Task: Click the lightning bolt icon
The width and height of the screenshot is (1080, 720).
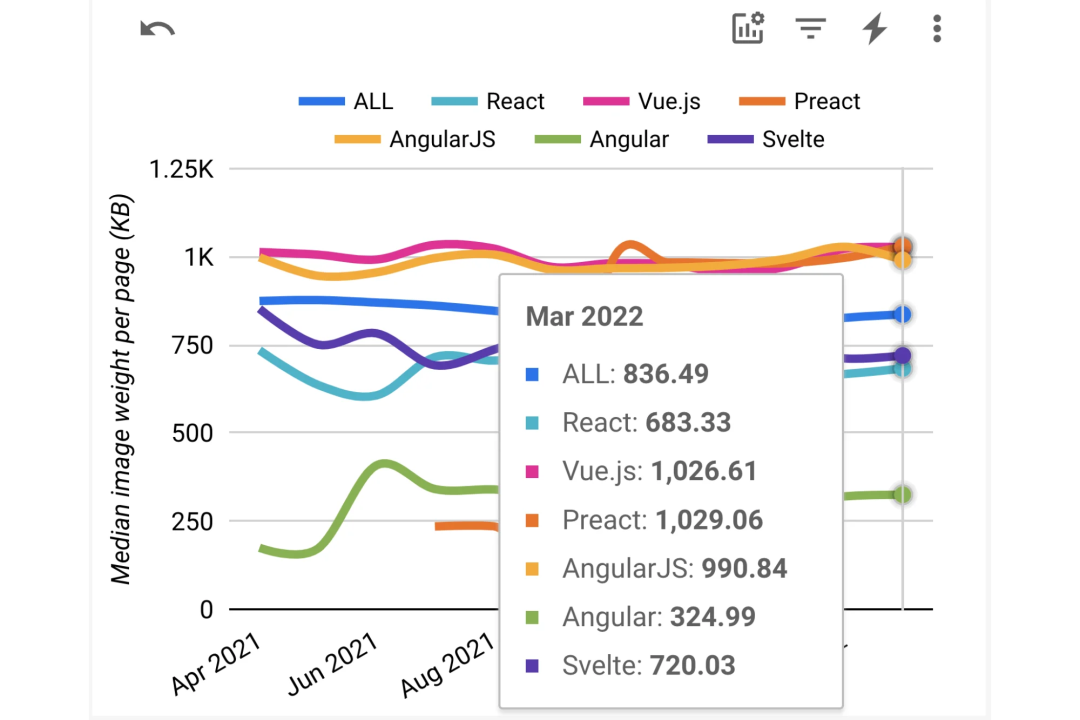Action: [875, 29]
